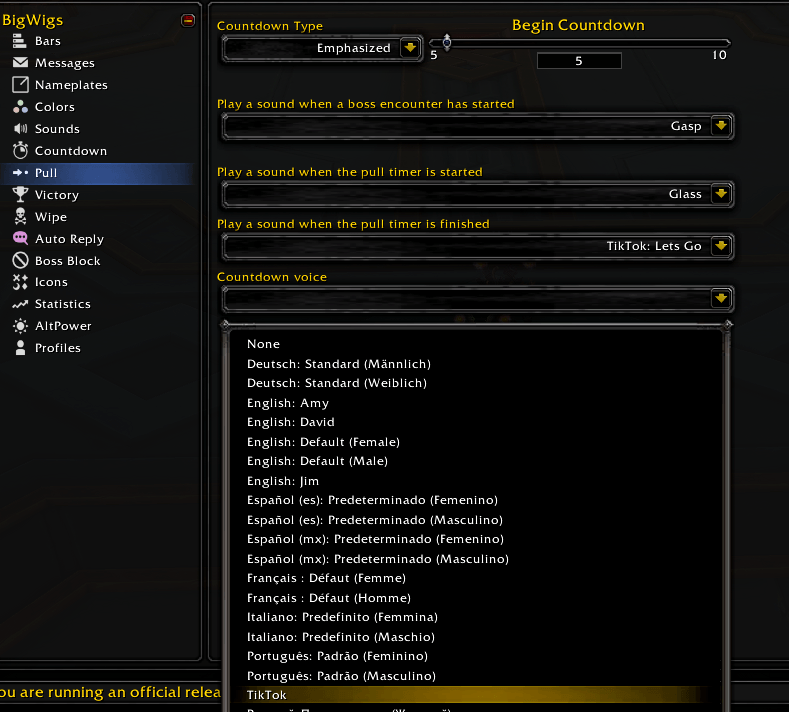
Task: Select the Victory trophy icon
Action: [20, 194]
